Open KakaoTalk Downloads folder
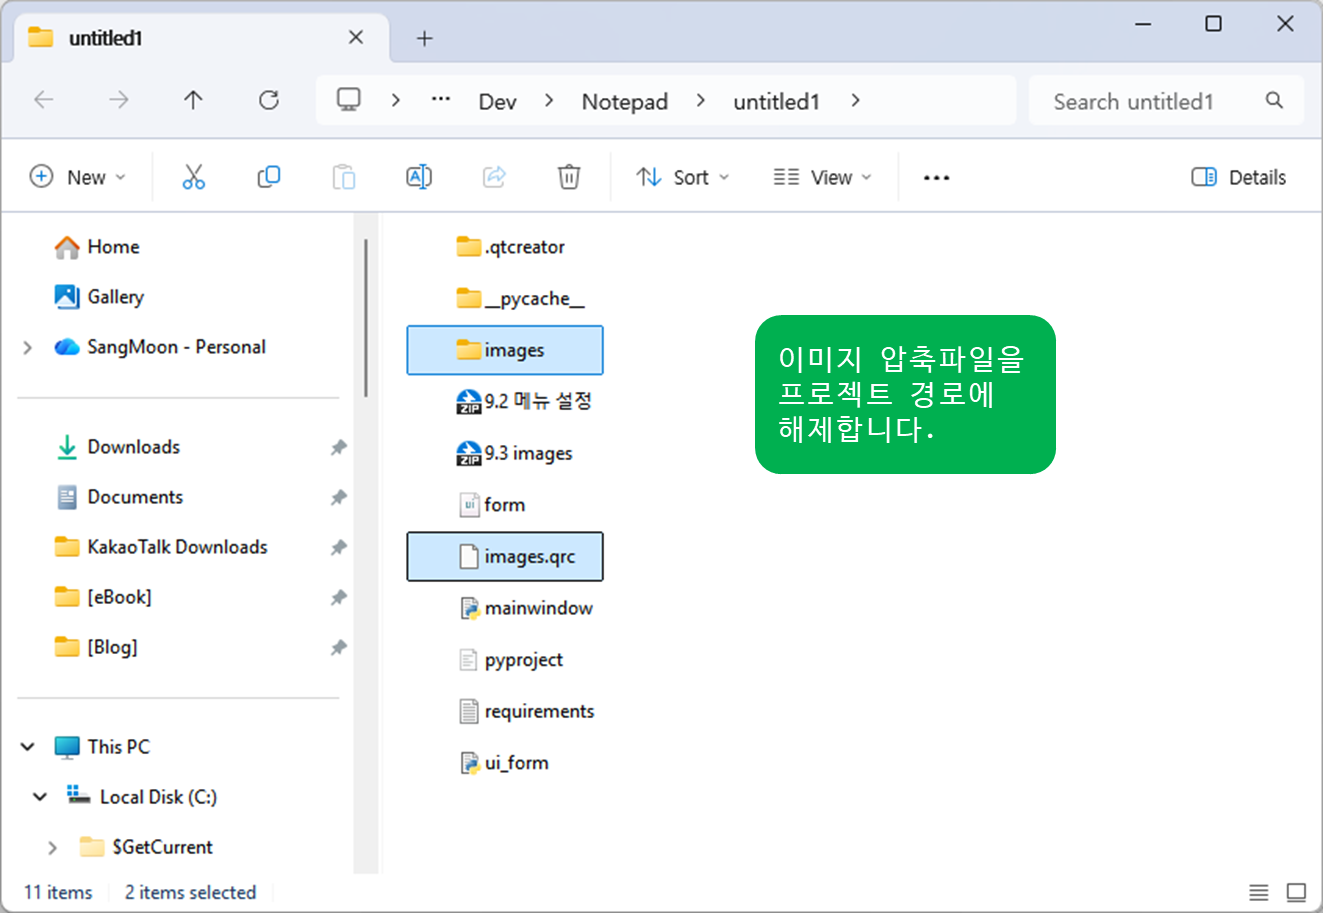The image size is (1323, 913). coord(162,547)
